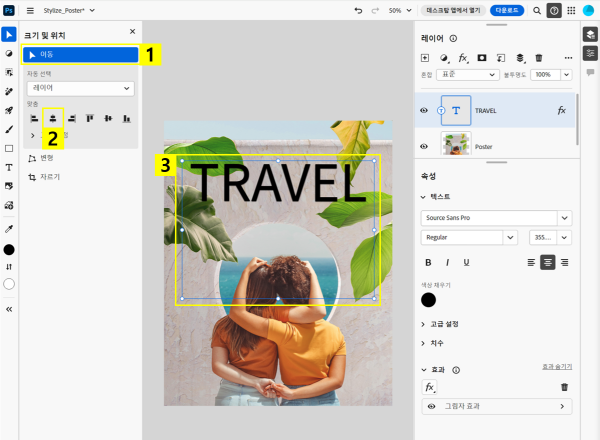Select the Move tool in the left toolbar

9,34
